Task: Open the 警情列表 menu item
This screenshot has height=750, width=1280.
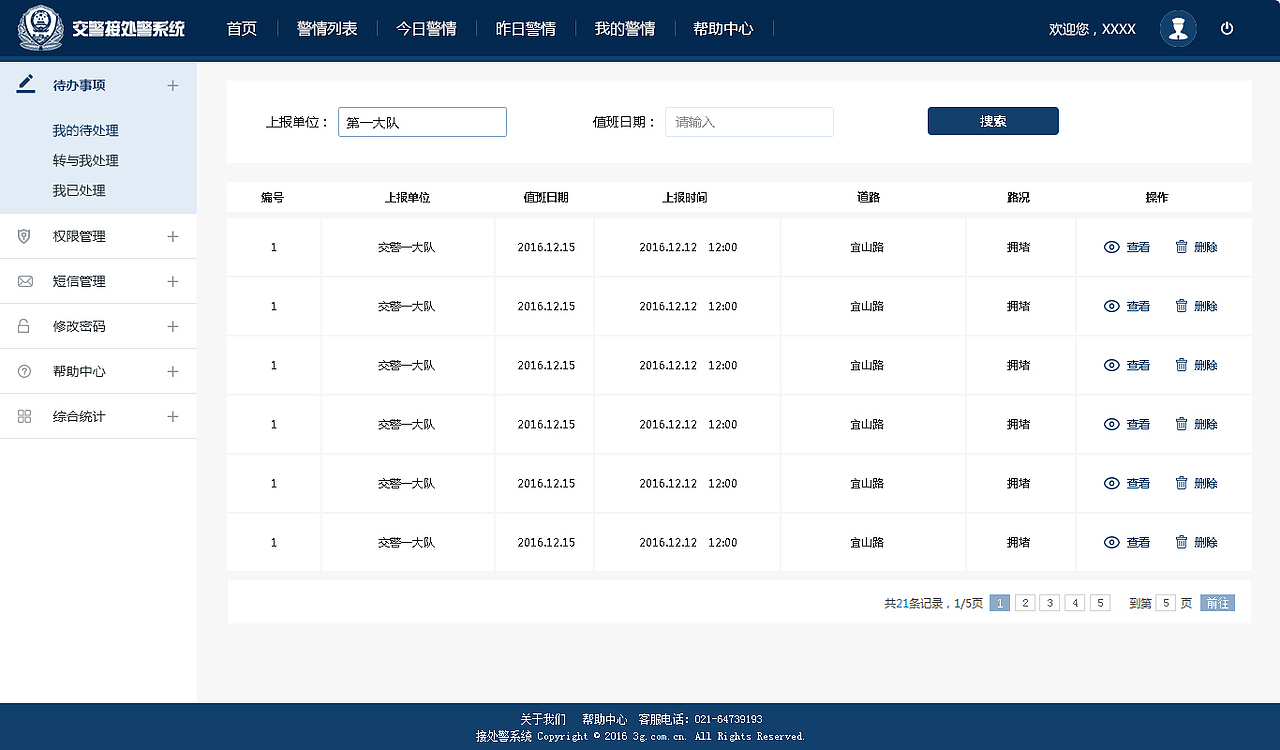Action: 327,29
